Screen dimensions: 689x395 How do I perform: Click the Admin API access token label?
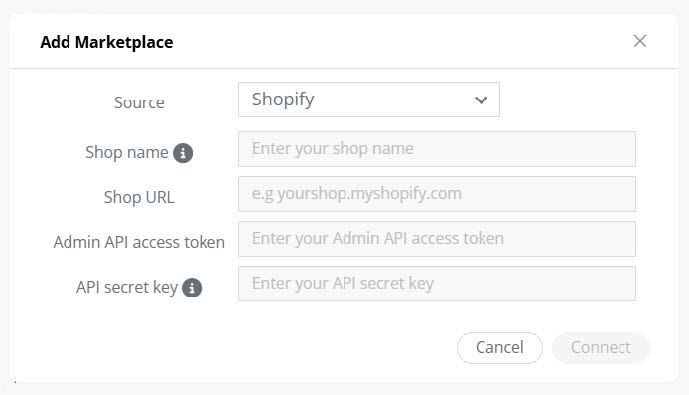139,242
